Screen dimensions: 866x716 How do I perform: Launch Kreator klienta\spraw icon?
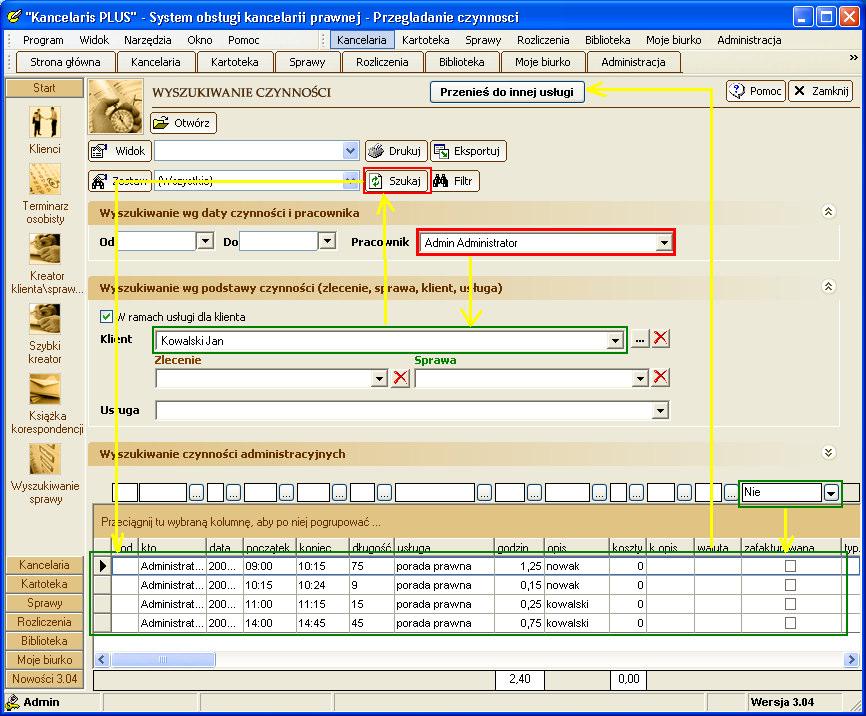(x=45, y=249)
